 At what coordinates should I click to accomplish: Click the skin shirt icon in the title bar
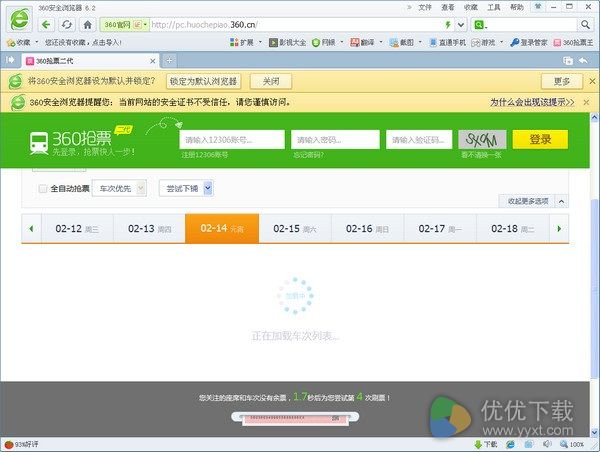coord(538,7)
